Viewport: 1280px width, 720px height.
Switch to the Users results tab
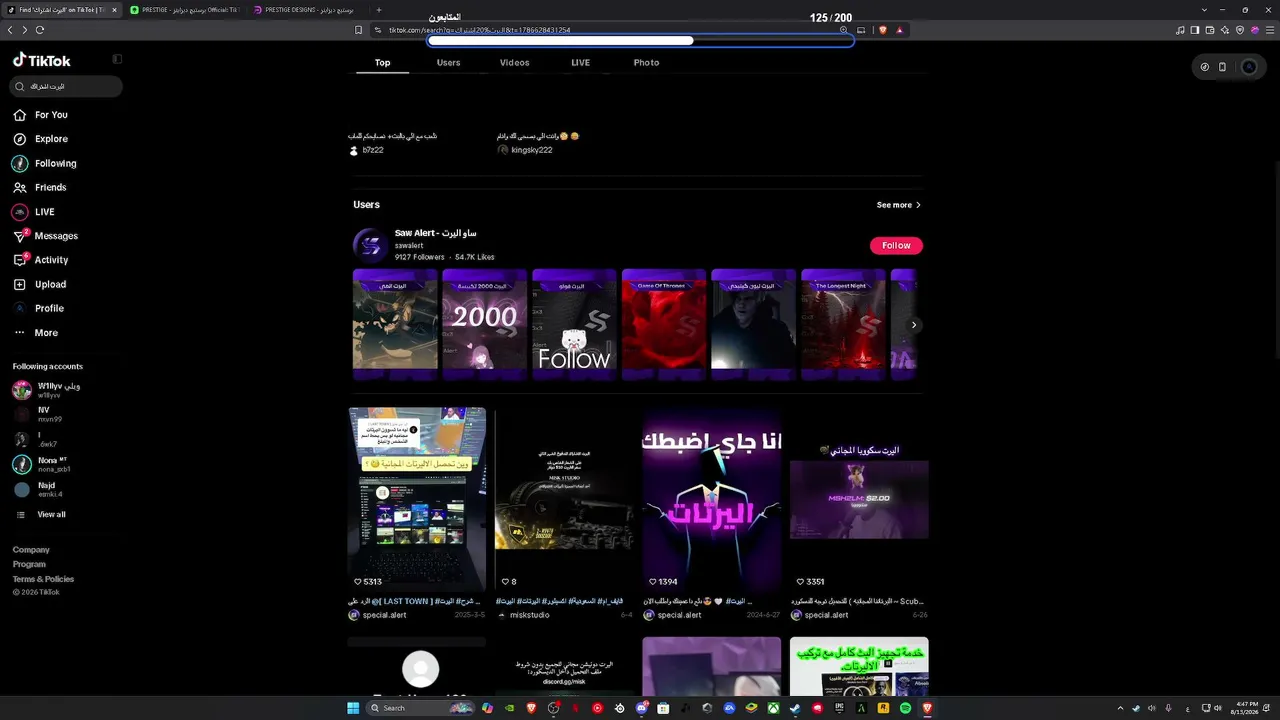448,63
